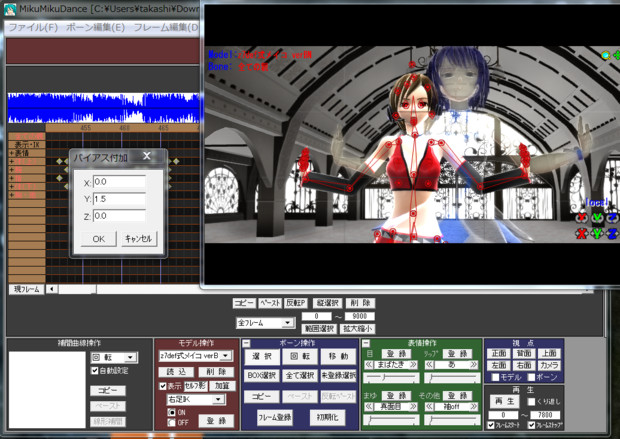Open the 全フレーム range dropdown
Viewport: 620px width, 439px height.
click(x=288, y=323)
